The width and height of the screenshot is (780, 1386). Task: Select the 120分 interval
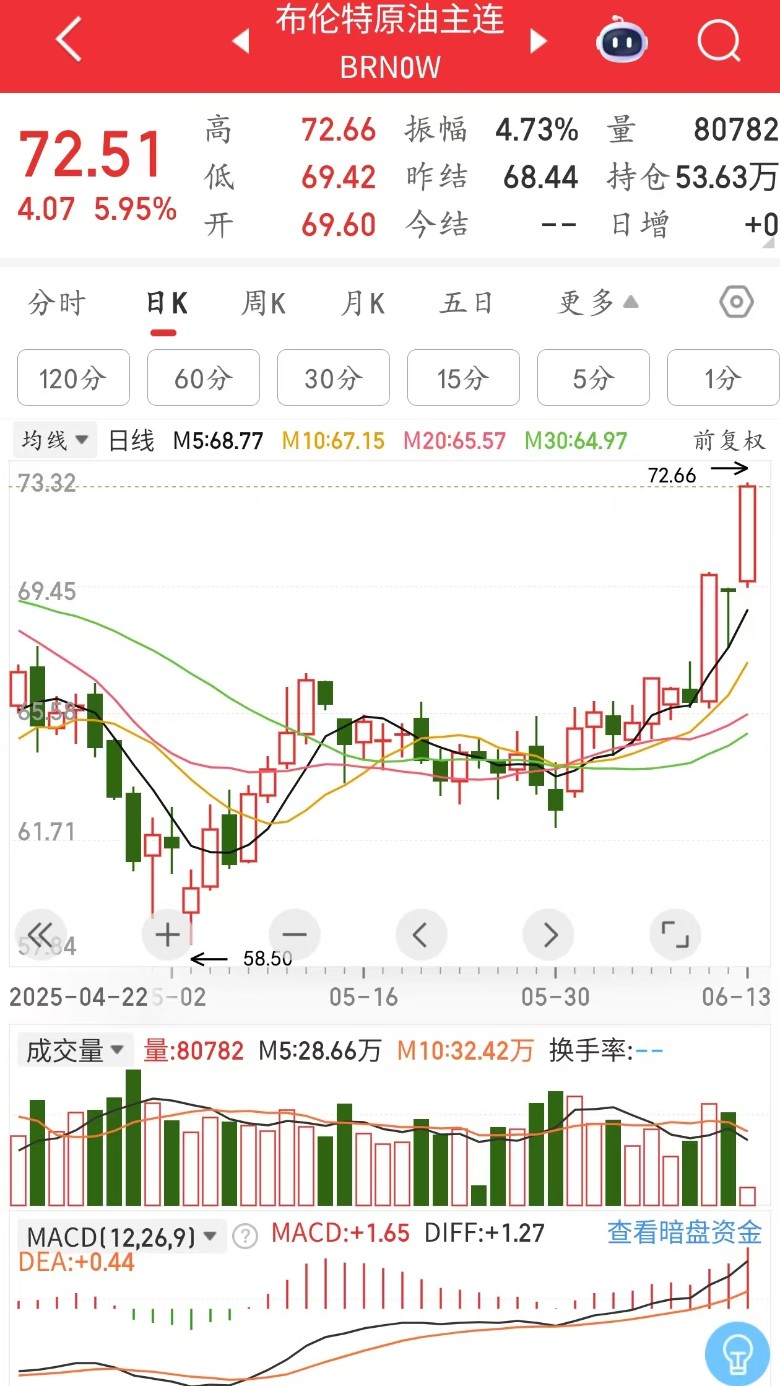73,378
